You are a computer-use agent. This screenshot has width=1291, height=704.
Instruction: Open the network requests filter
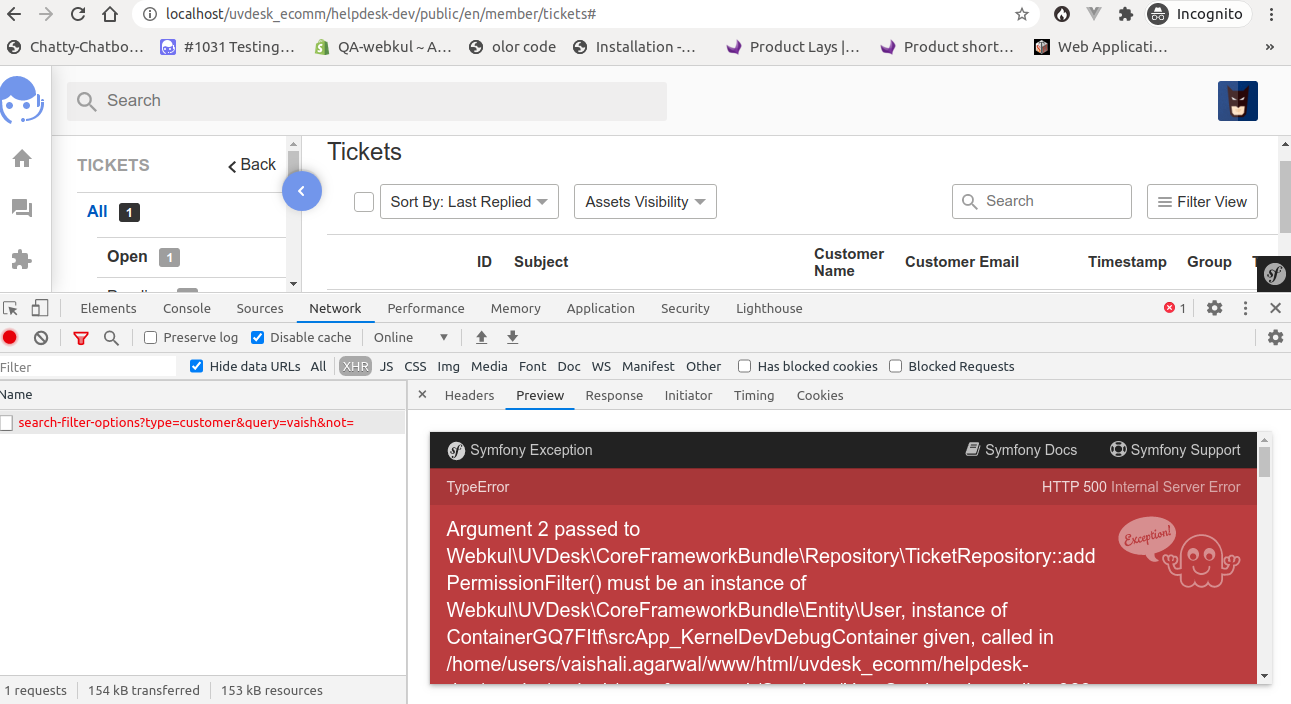[x=80, y=338]
